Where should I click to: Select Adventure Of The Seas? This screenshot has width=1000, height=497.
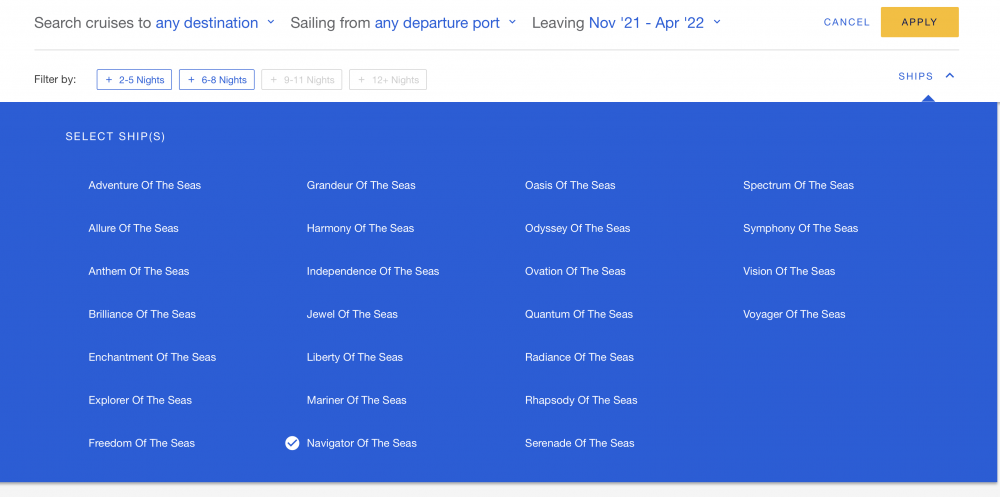pos(145,186)
